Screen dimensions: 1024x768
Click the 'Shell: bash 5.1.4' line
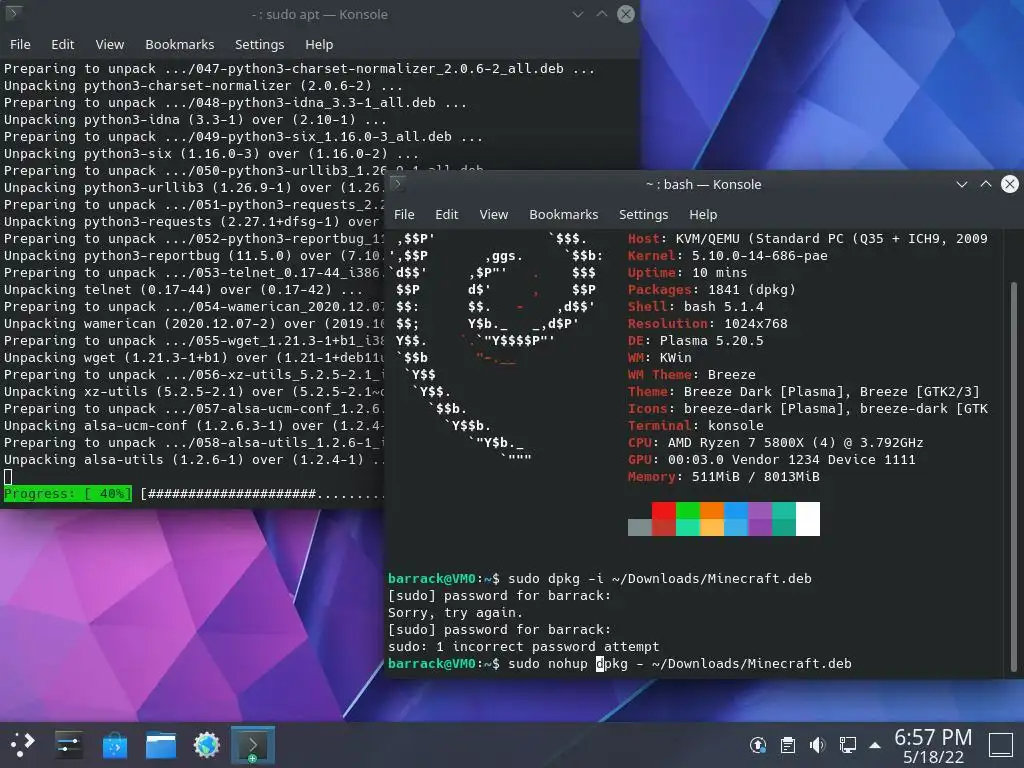(x=696, y=306)
